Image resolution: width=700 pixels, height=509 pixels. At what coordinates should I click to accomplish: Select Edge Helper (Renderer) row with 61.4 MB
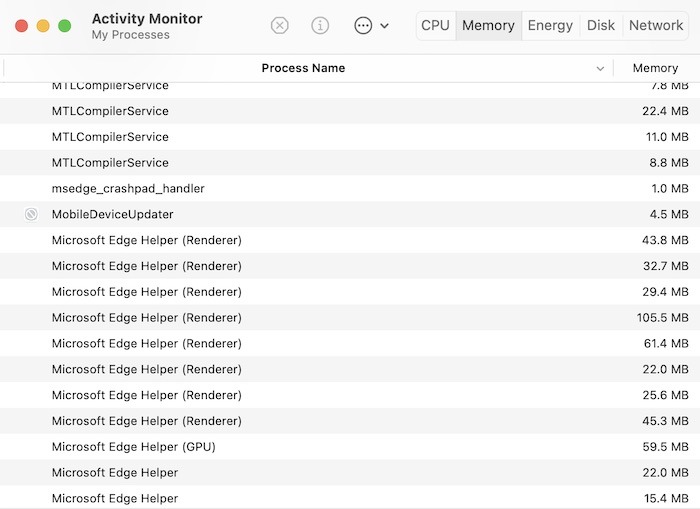point(350,344)
